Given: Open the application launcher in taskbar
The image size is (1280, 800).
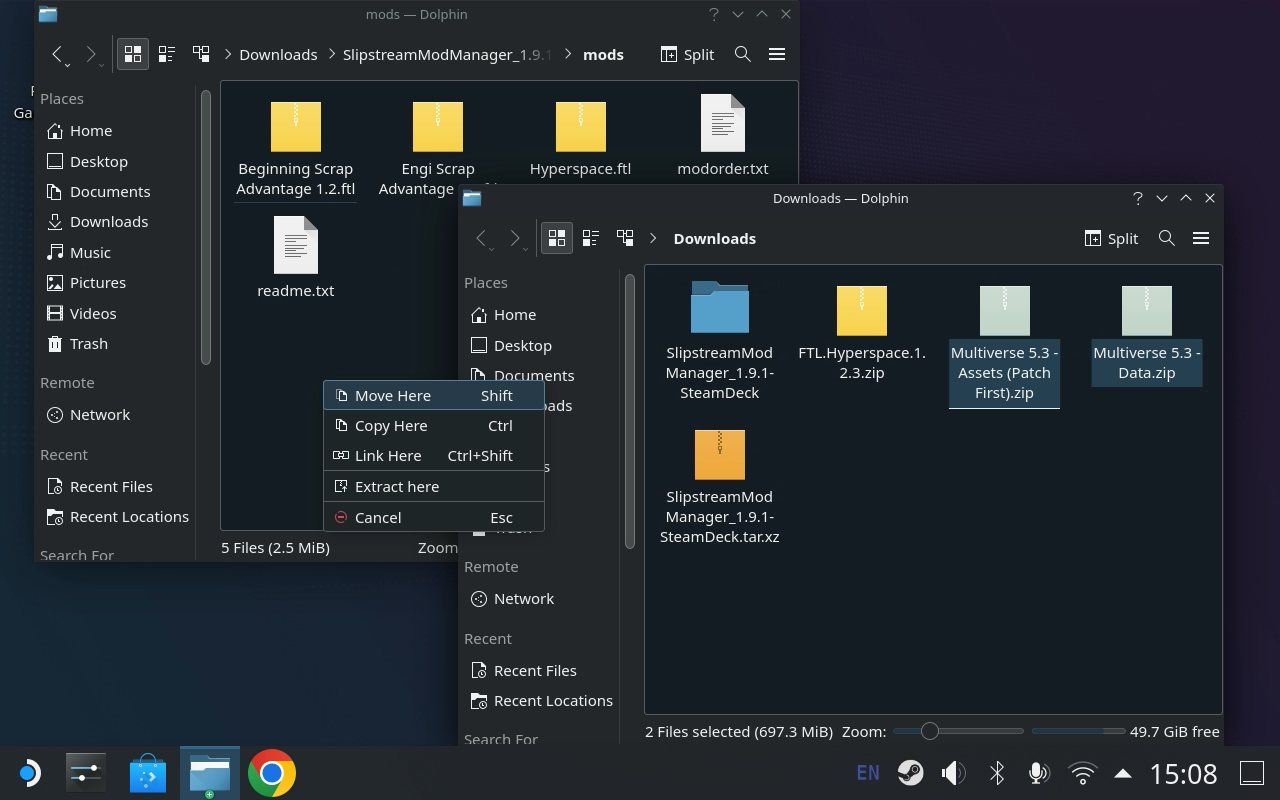Looking at the screenshot, I should 28,773.
